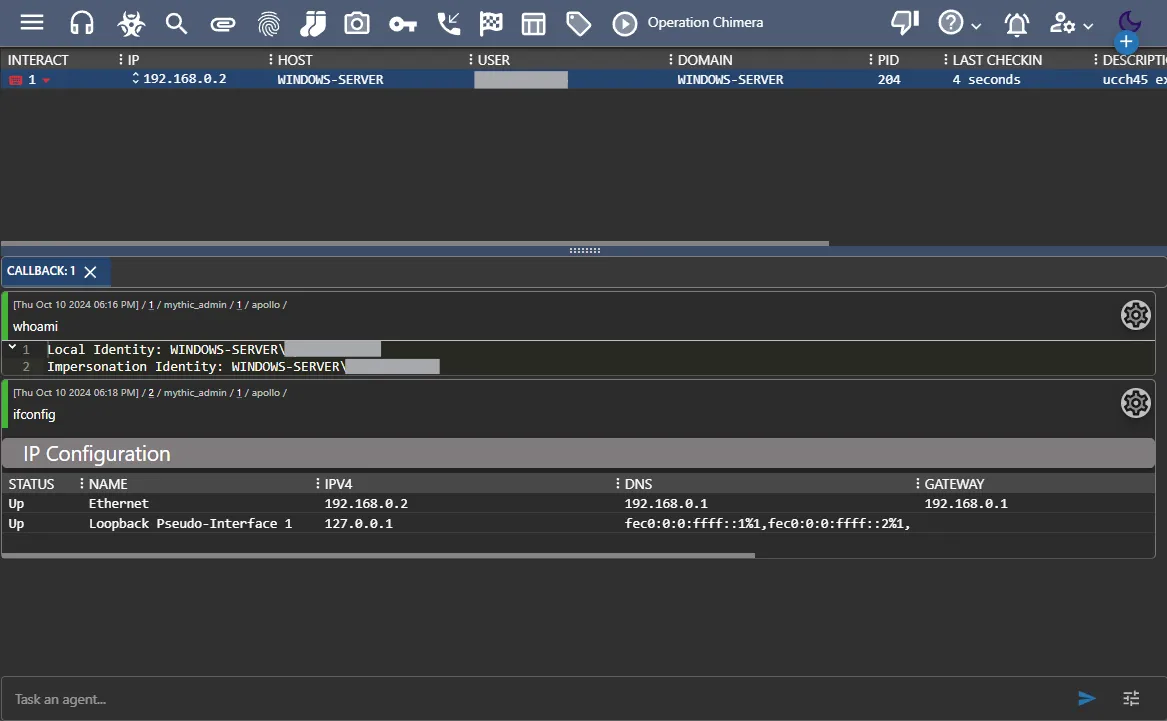Collapse the whoami output line toggle
1167x721 pixels.
12,348
